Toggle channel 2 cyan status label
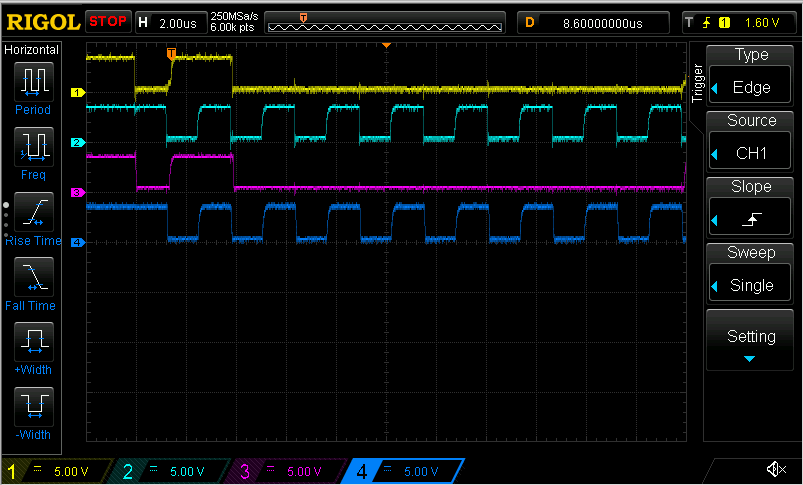This screenshot has height=485, width=803. coord(172,471)
